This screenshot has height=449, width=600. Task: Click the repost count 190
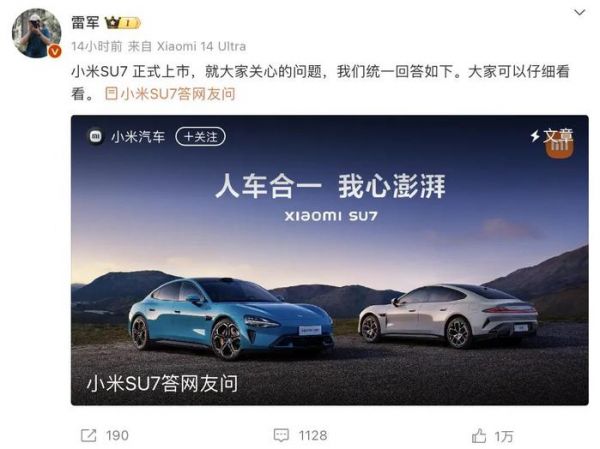(117, 436)
